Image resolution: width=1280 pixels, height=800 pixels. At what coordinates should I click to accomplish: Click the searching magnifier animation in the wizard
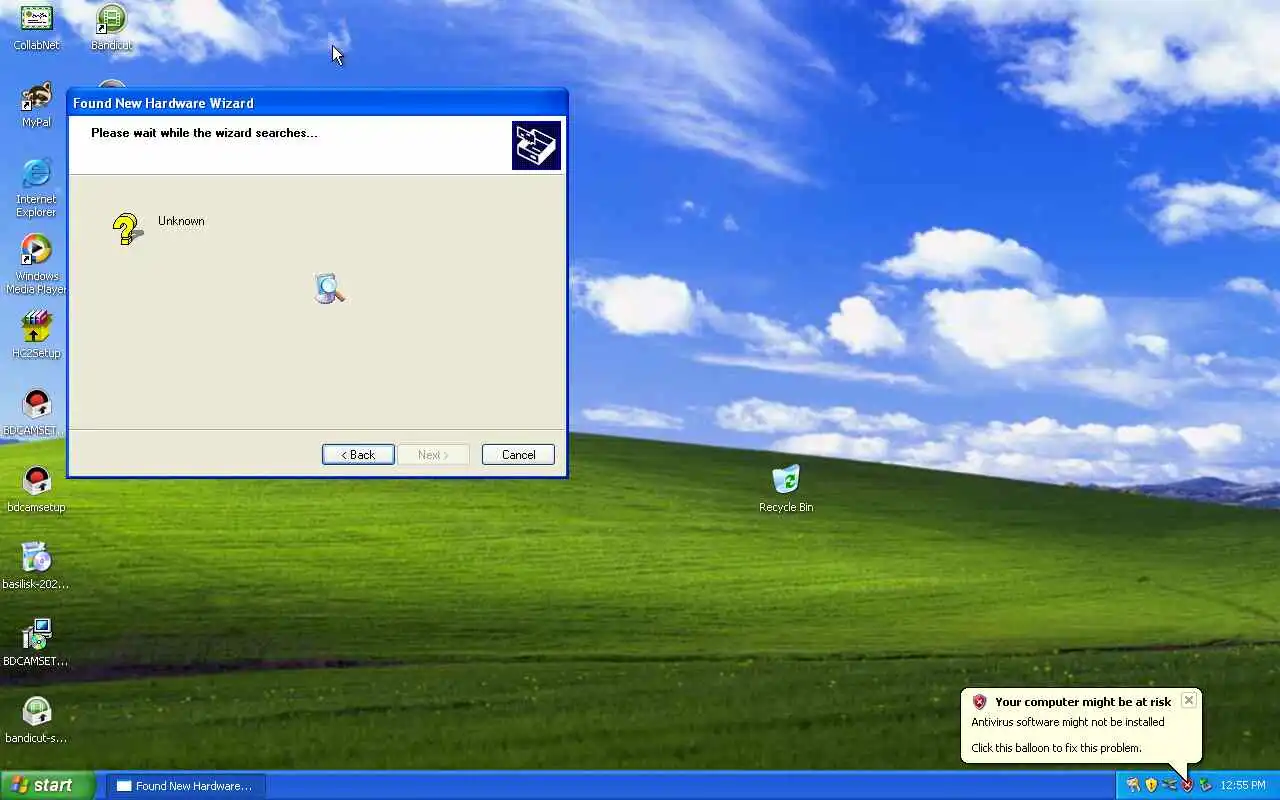click(329, 288)
